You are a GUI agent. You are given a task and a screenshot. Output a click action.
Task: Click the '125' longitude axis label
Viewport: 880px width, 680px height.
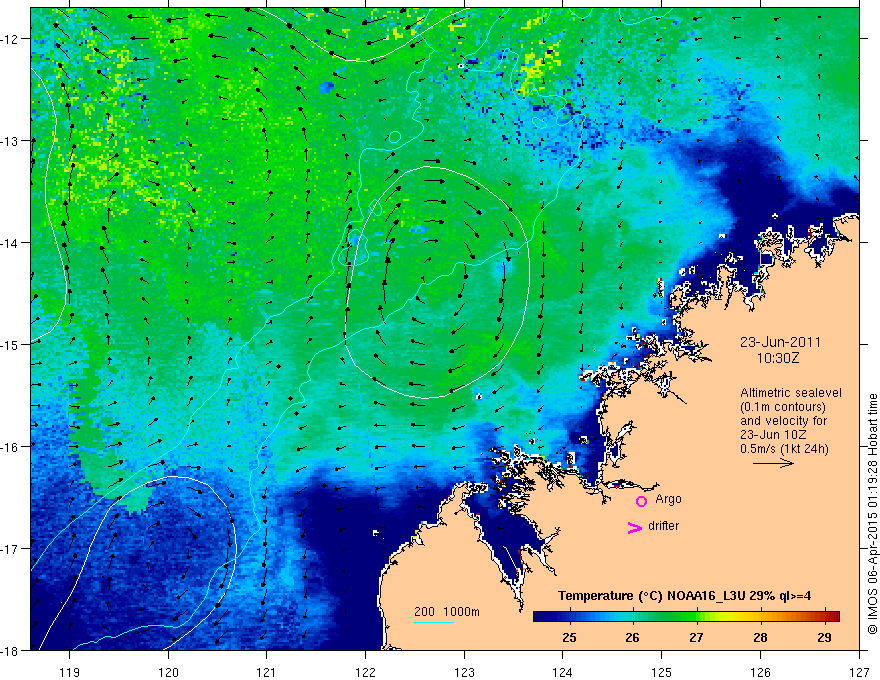[662, 672]
